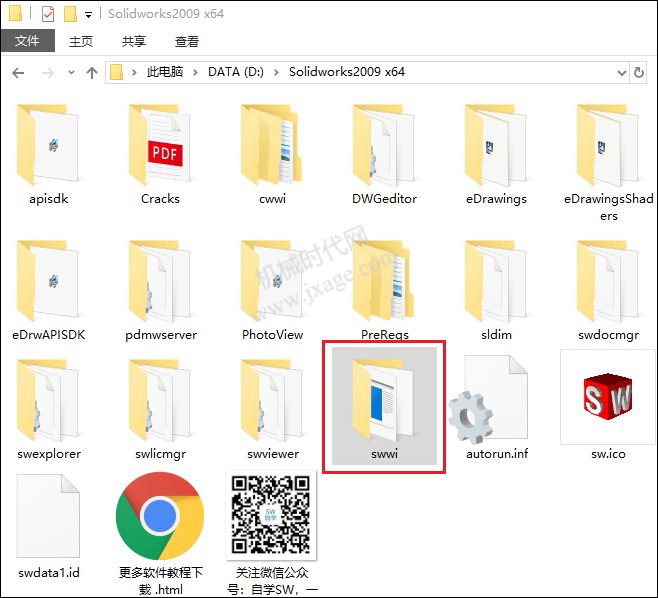Switch to the 共享 ribbon tab

click(x=133, y=41)
